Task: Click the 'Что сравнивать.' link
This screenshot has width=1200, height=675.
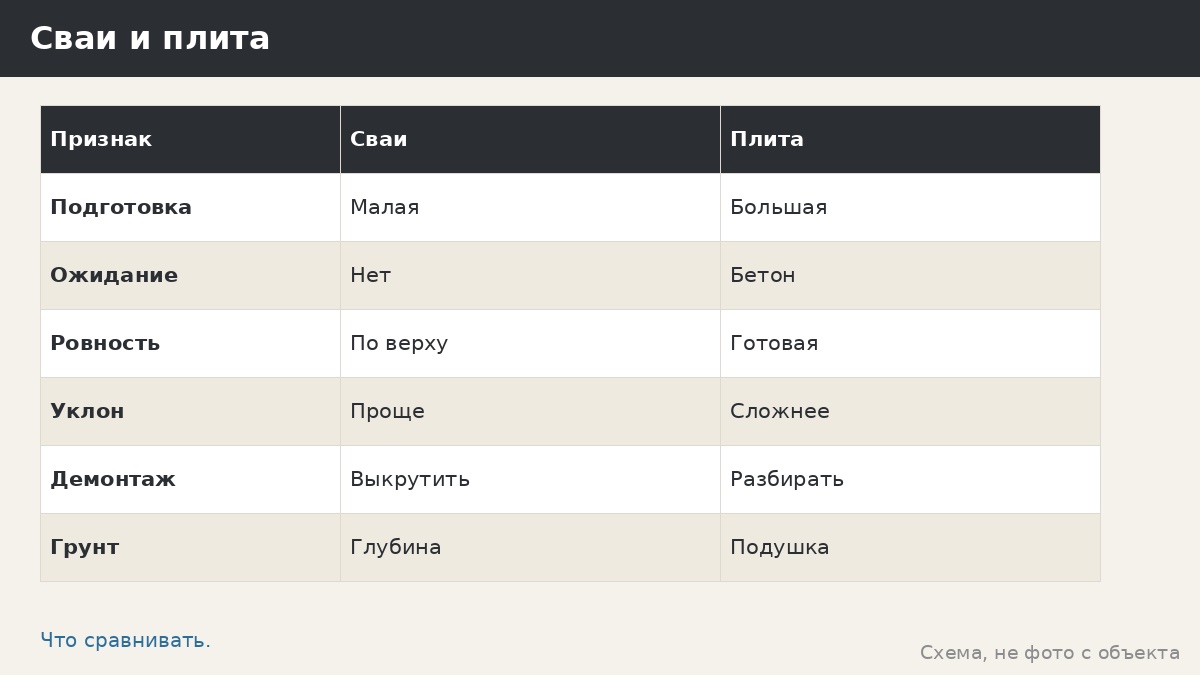Action: click(125, 640)
